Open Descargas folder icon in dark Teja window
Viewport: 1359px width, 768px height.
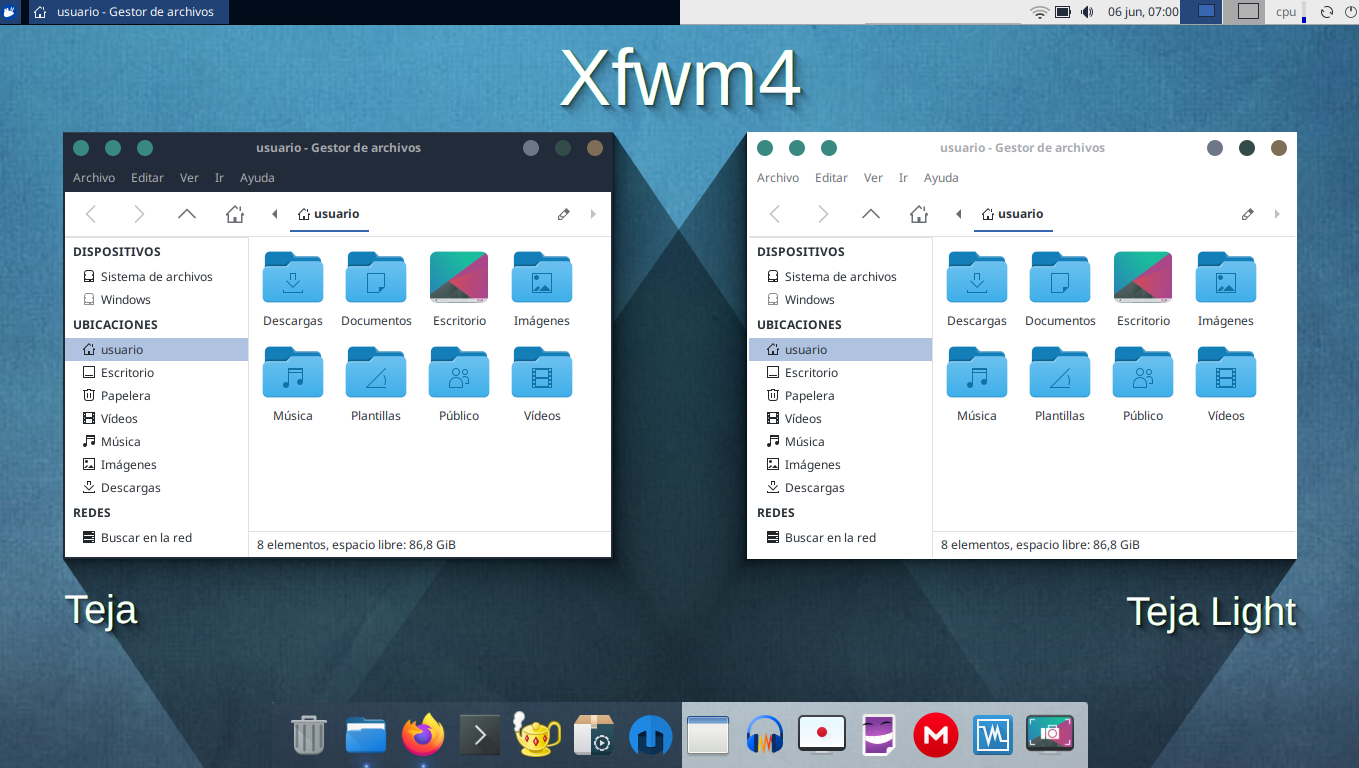point(293,277)
